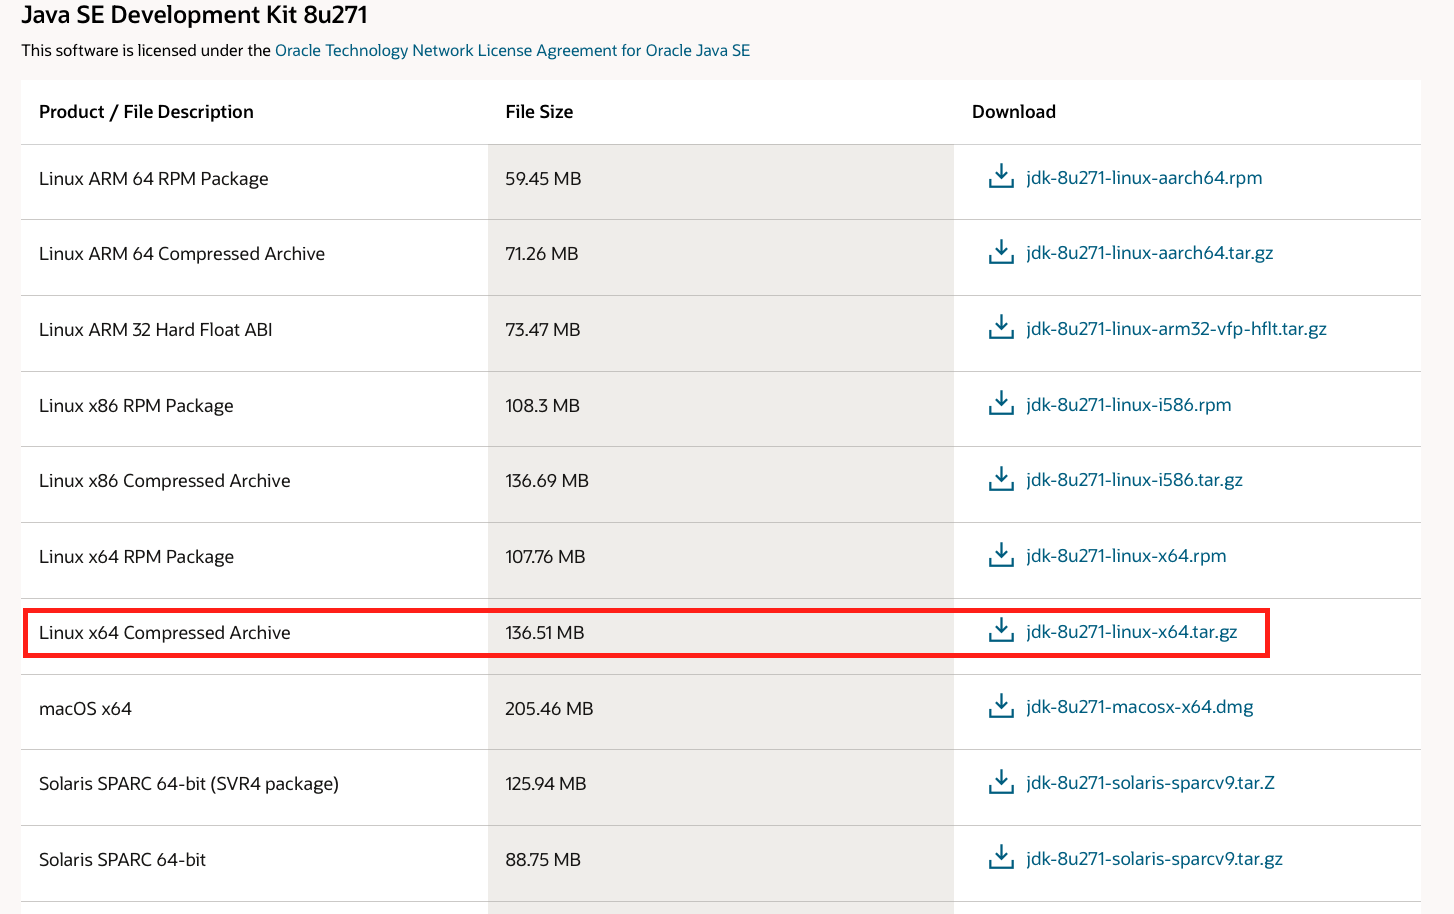Click the File Size column header
Viewport: 1454px width, 914px height.
pyautogui.click(x=539, y=112)
